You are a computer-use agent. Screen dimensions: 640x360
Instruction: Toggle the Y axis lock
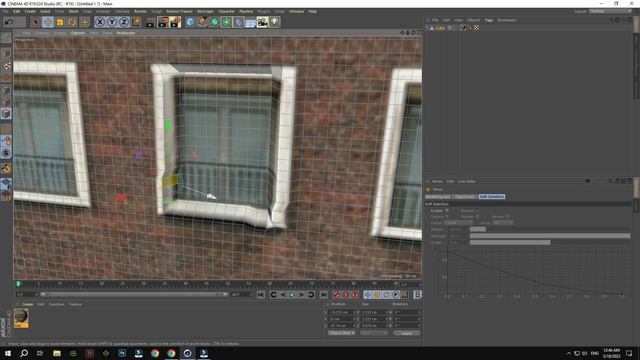click(x=112, y=22)
